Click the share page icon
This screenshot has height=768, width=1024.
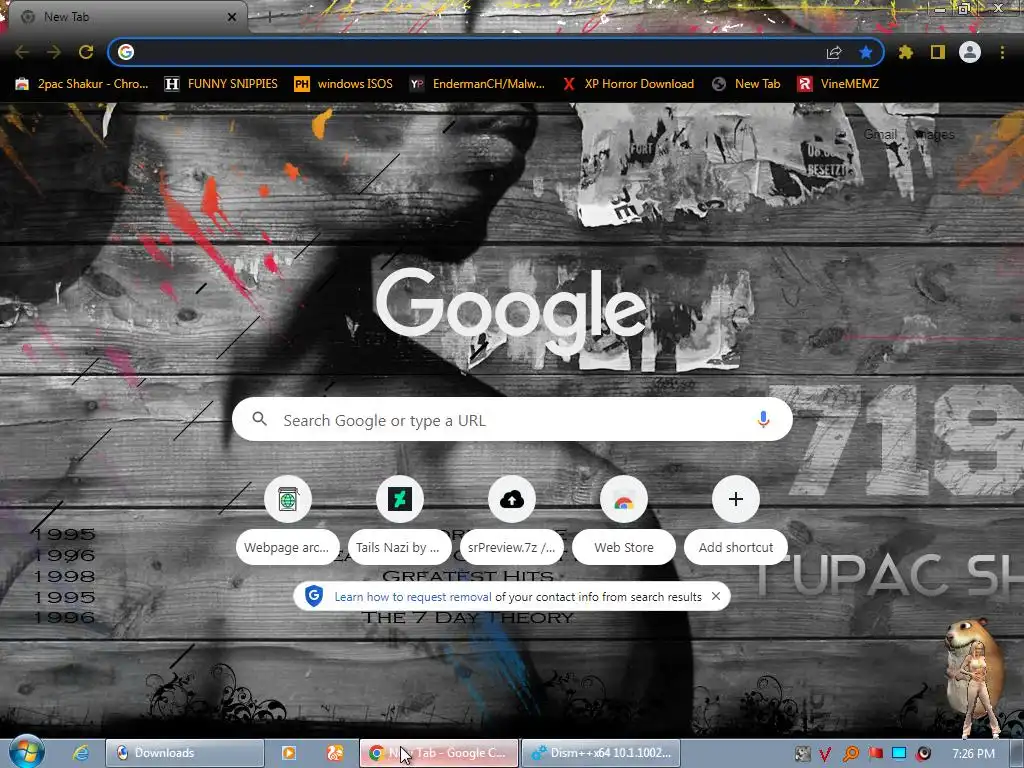click(834, 52)
